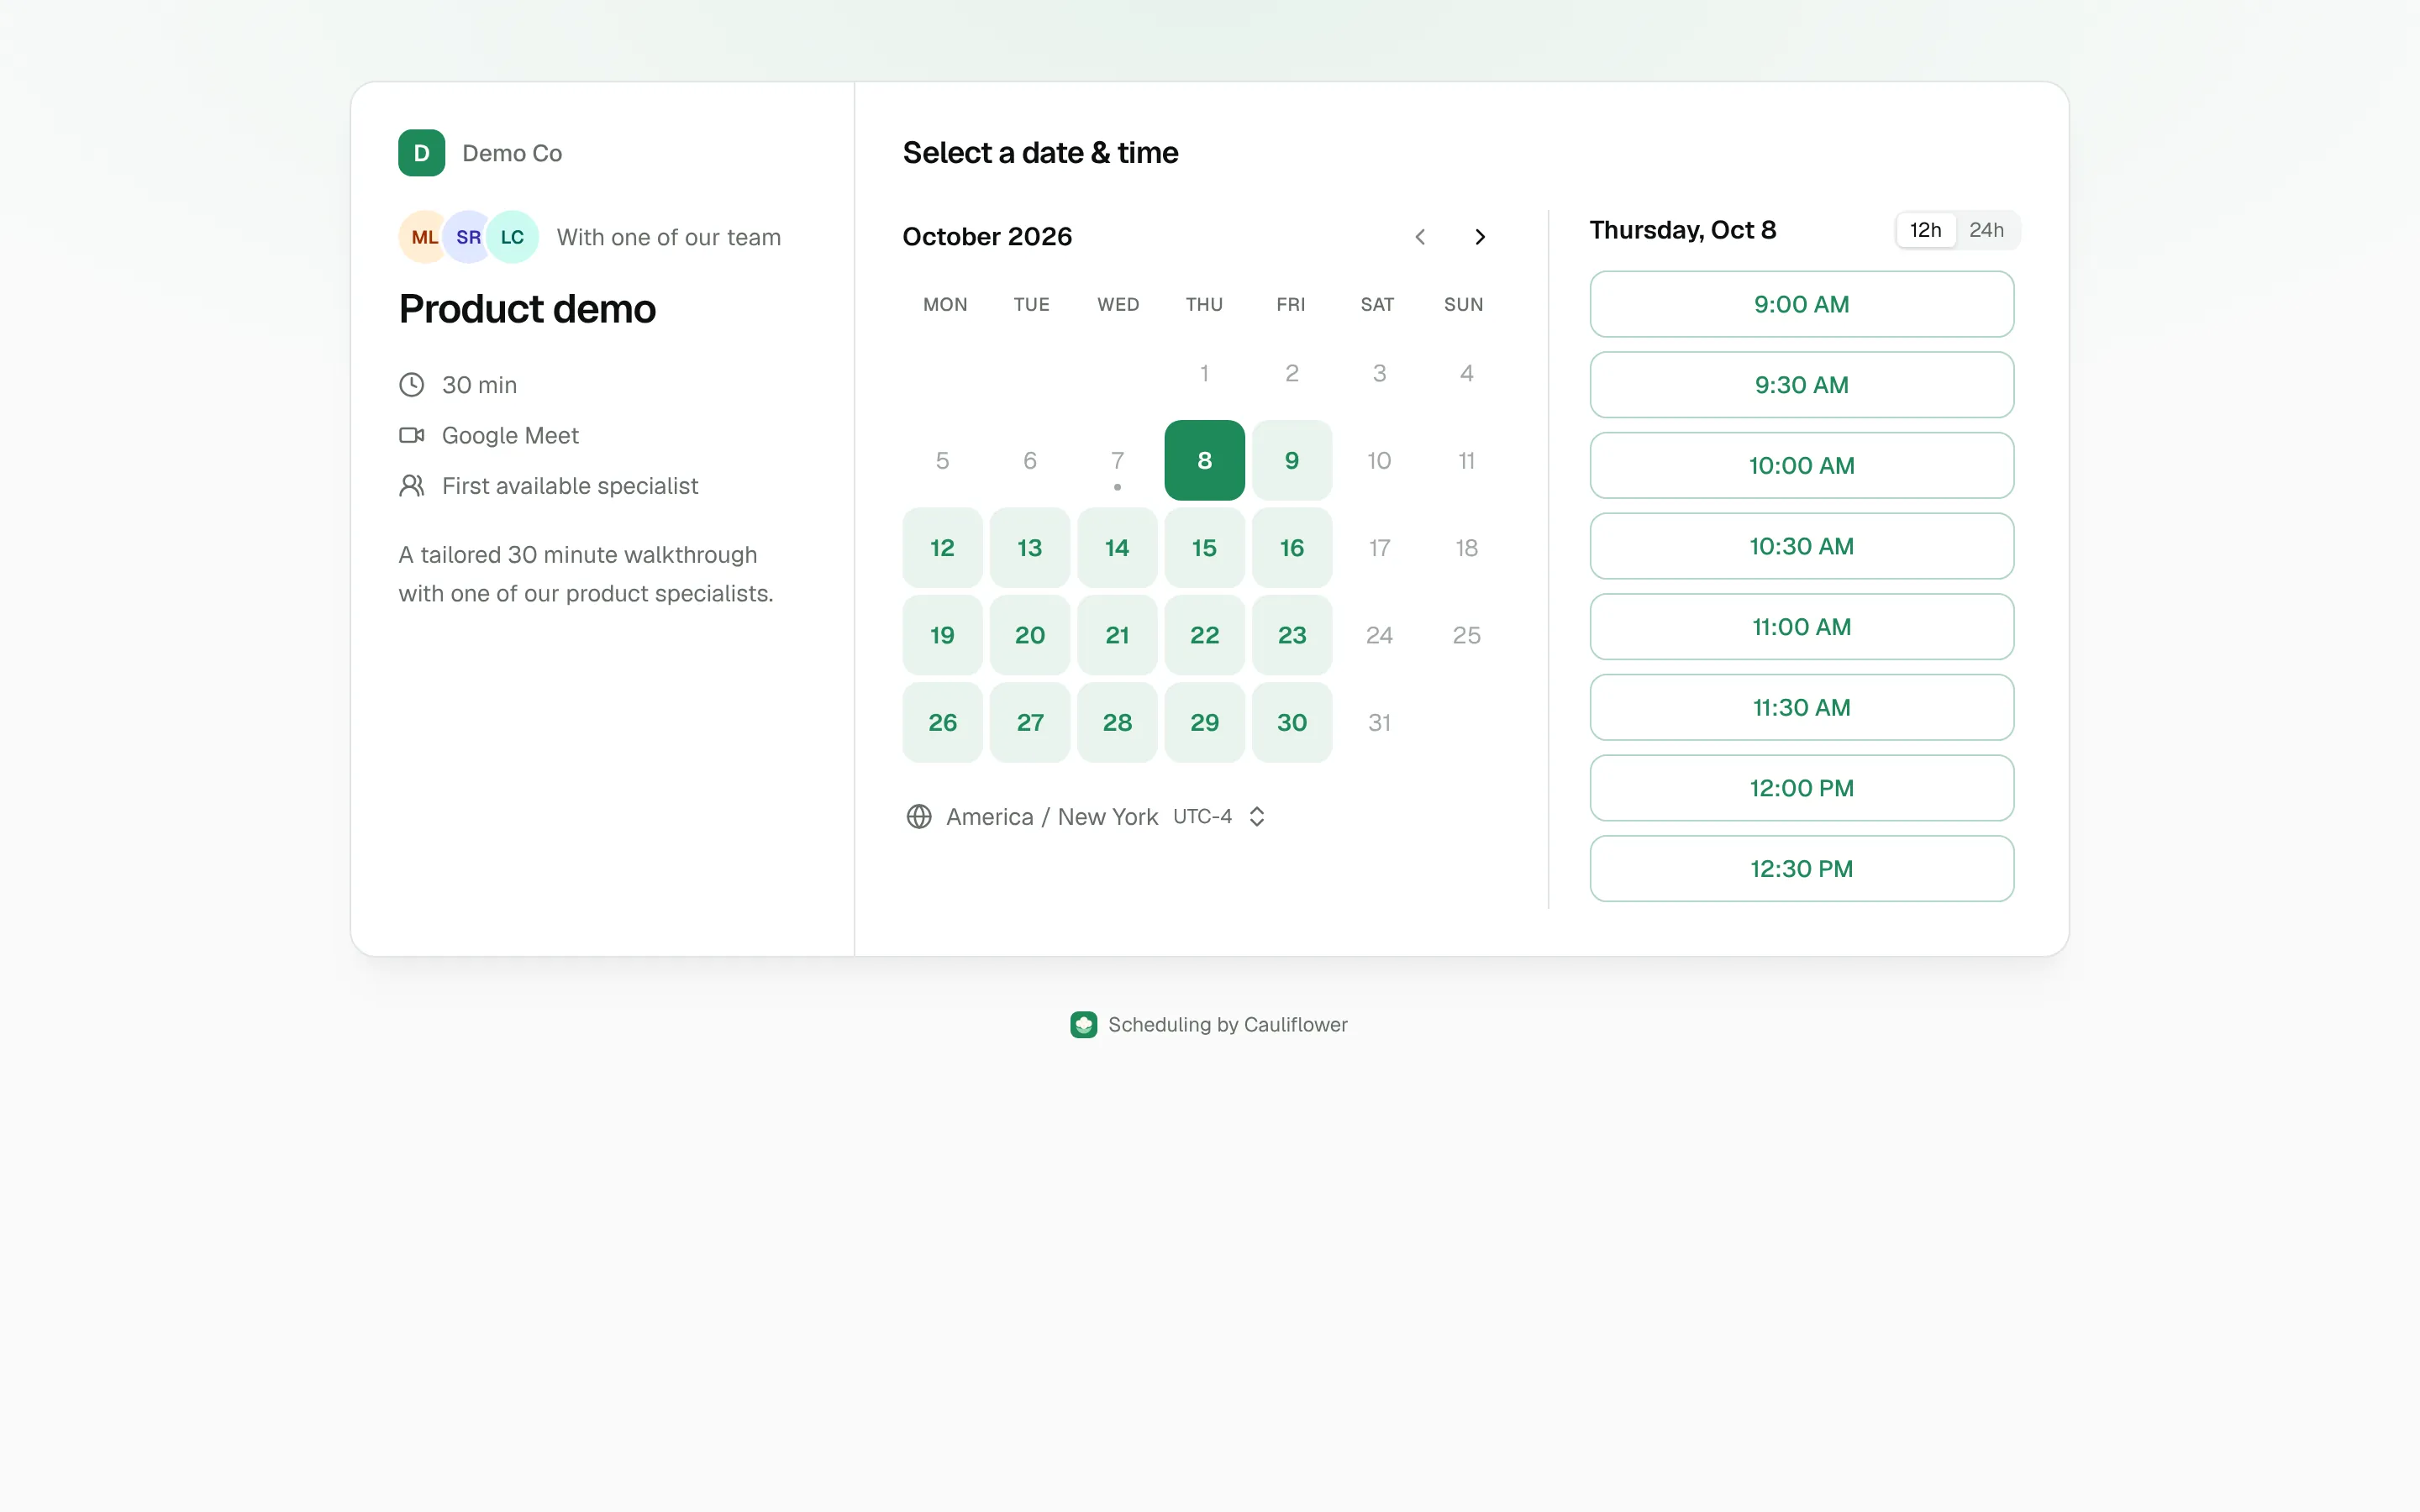This screenshot has width=2420, height=1512.
Task: Click the 30 min duration text
Action: pos(479,385)
